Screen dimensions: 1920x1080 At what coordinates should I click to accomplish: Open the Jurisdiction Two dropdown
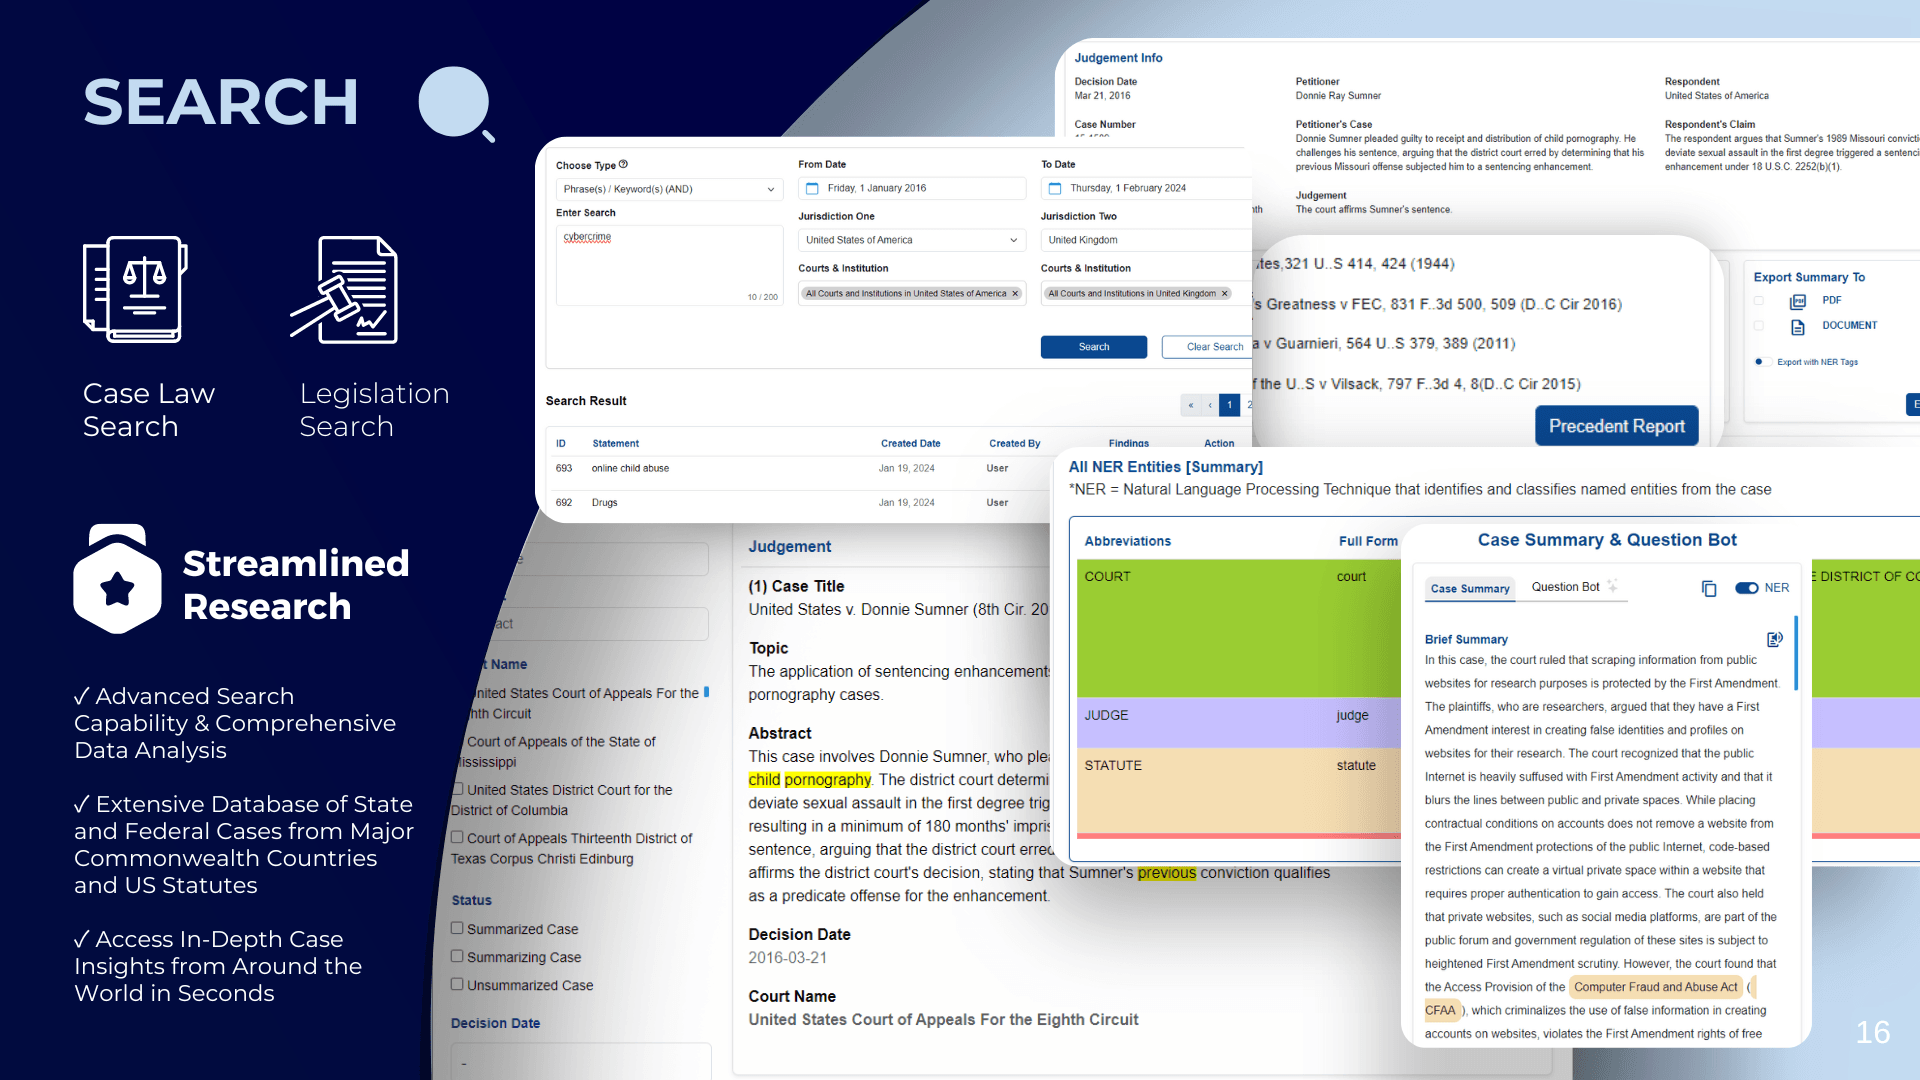click(1146, 240)
